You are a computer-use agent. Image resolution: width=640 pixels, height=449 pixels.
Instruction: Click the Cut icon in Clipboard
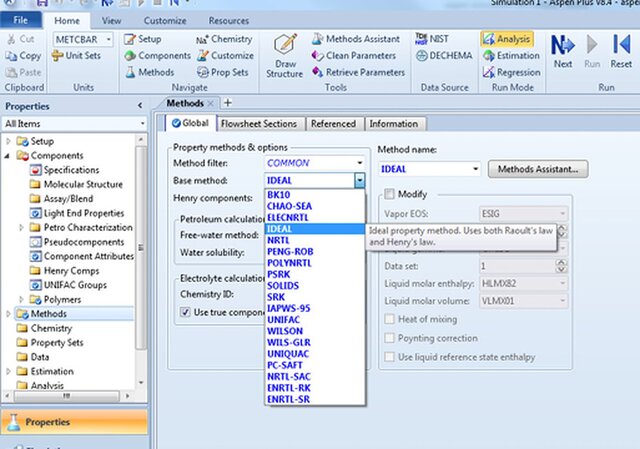click(11, 39)
